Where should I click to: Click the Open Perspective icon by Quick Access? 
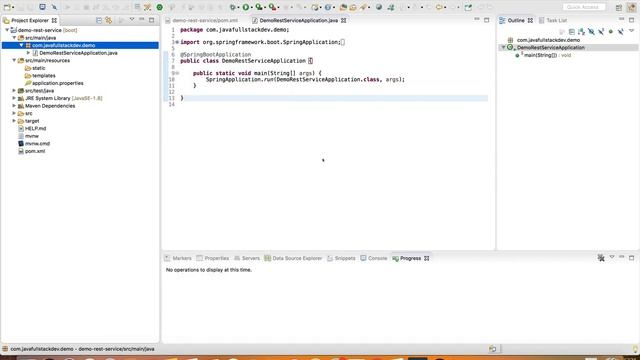[619, 8]
